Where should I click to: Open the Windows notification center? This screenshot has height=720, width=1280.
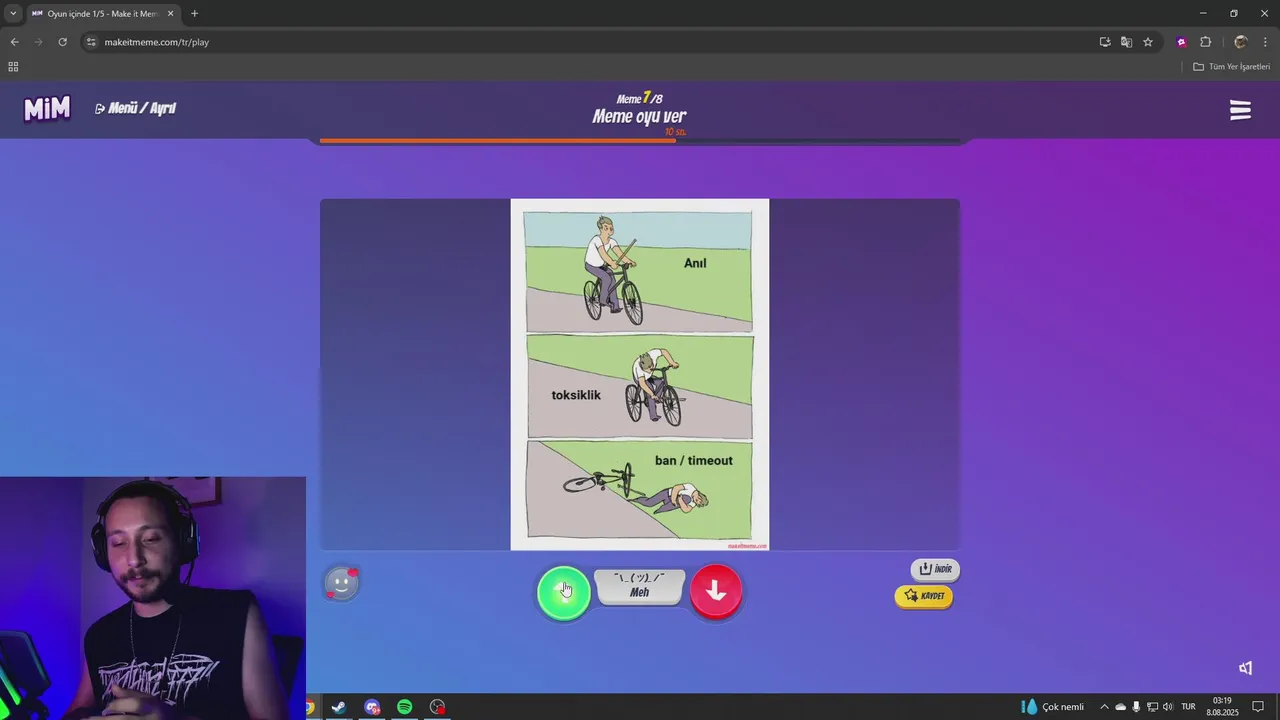(x=1258, y=707)
